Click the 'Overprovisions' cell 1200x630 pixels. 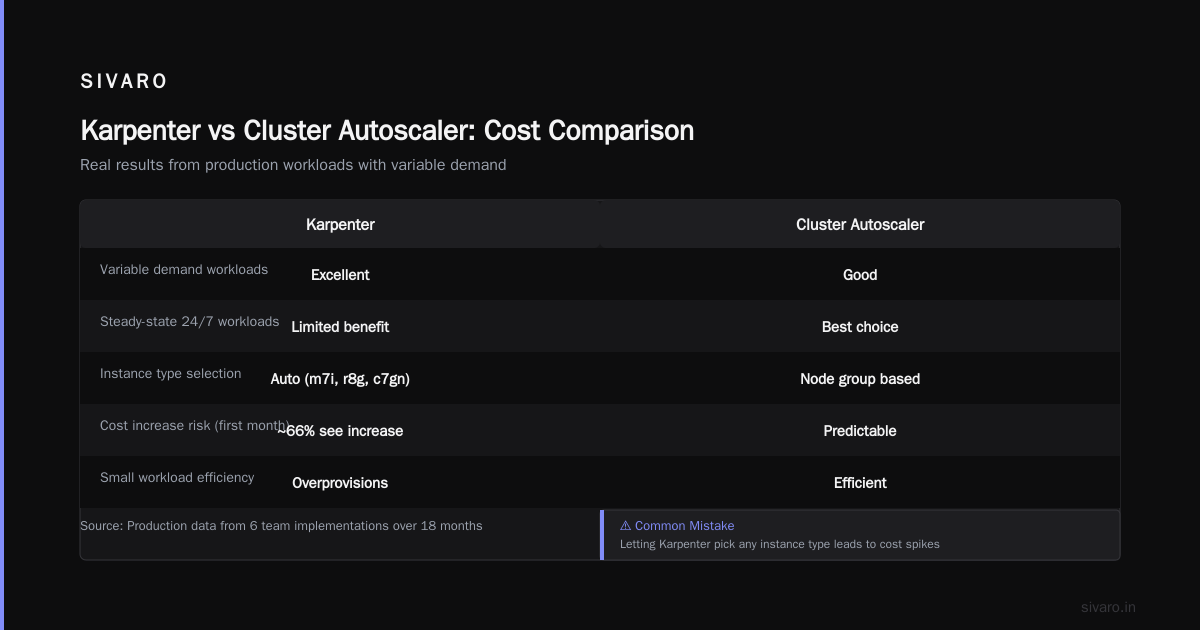pos(340,483)
